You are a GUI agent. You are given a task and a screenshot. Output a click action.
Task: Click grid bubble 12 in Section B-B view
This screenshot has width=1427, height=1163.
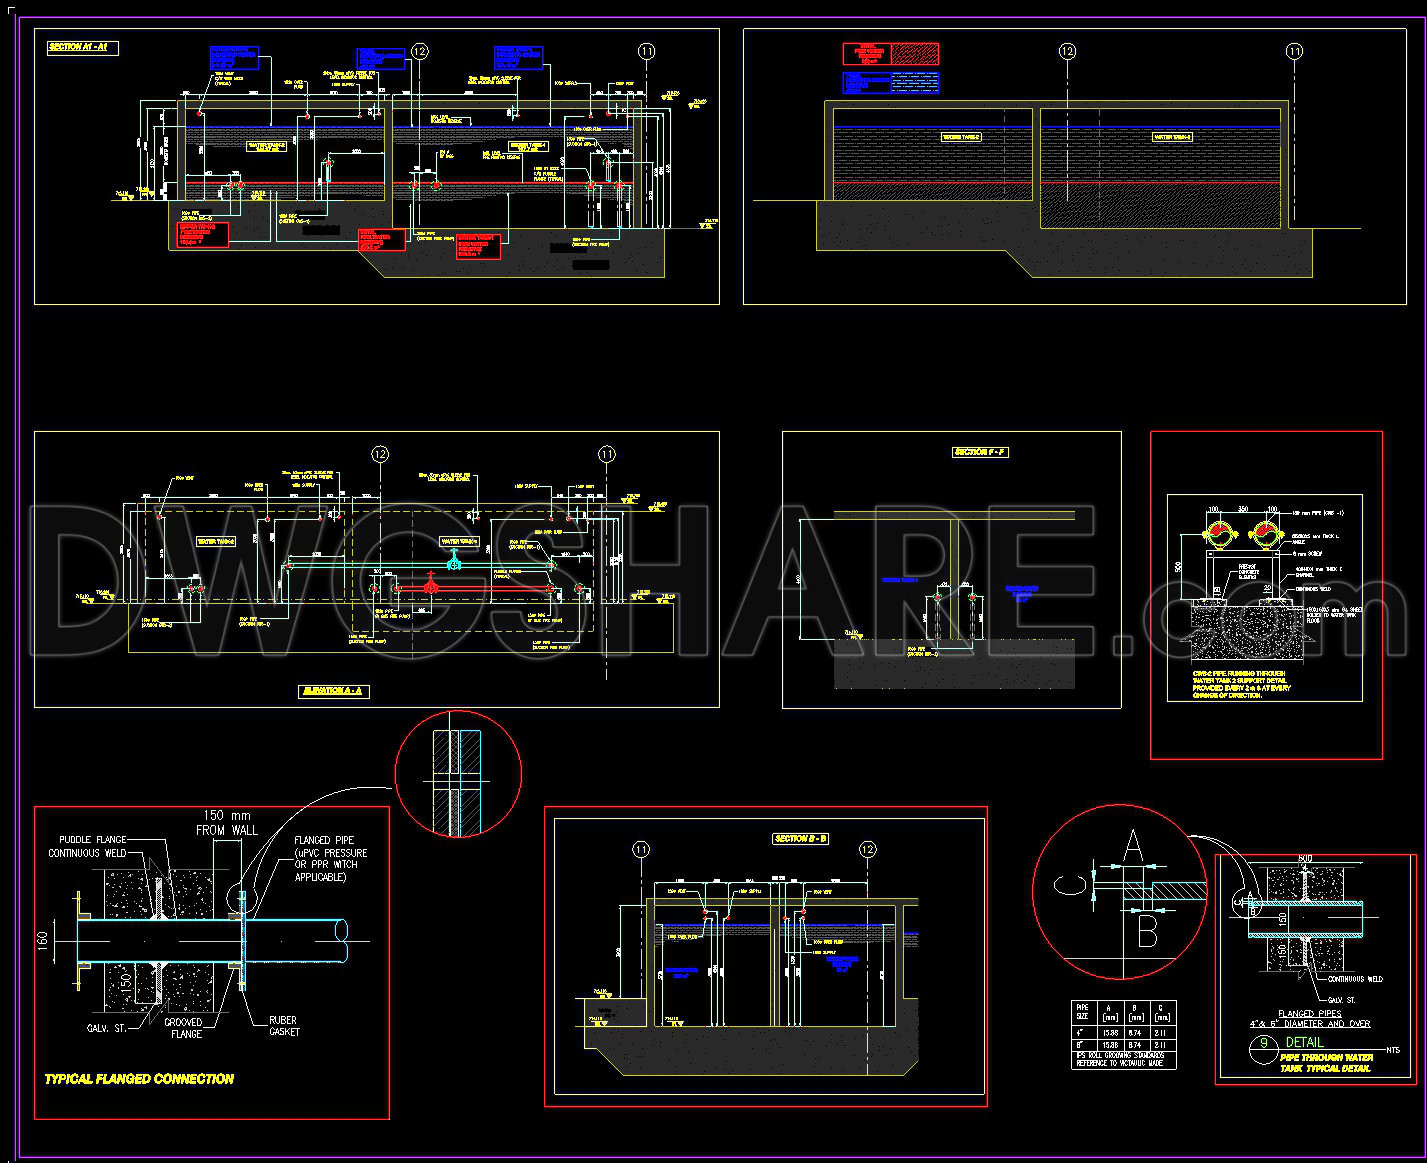coord(867,850)
